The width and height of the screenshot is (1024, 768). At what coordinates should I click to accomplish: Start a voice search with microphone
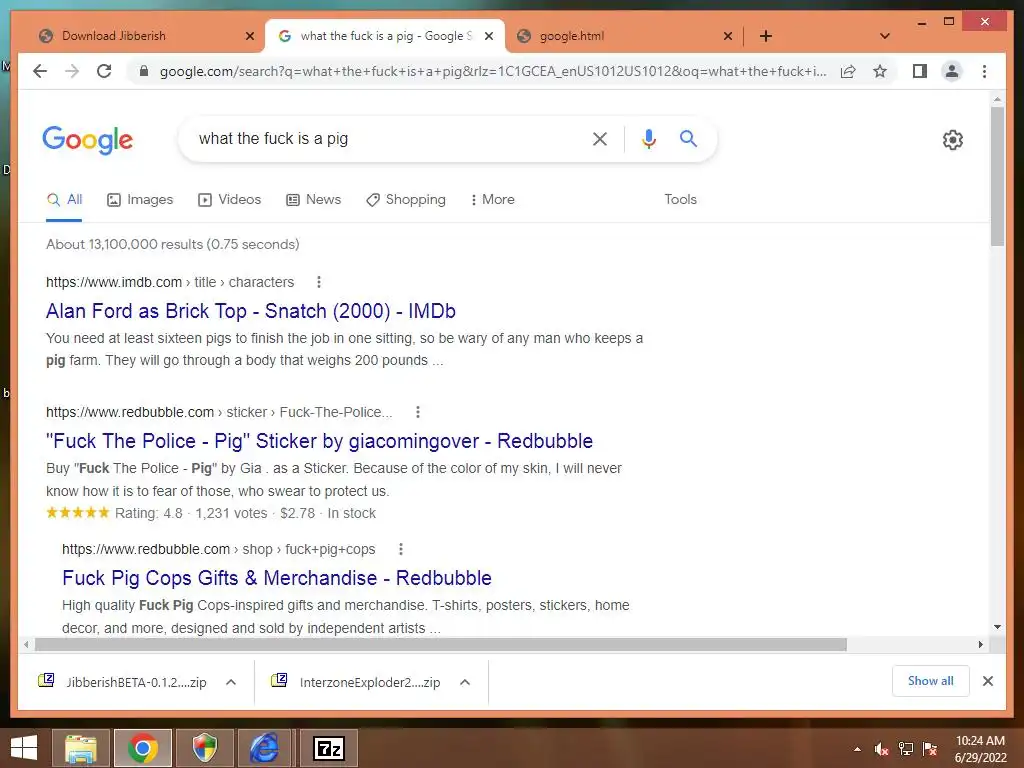[648, 138]
